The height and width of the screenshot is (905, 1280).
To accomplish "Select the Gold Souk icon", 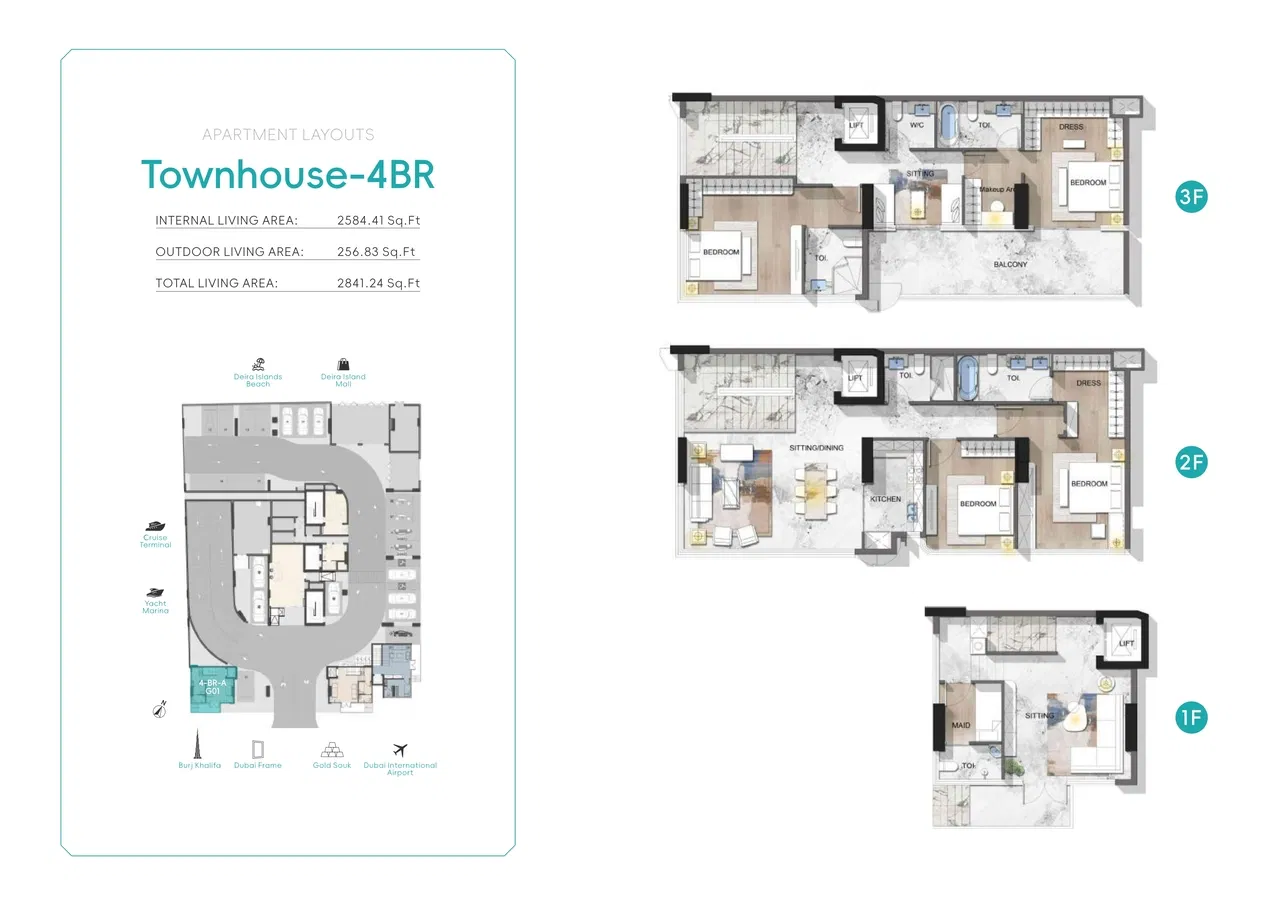I will click(332, 749).
